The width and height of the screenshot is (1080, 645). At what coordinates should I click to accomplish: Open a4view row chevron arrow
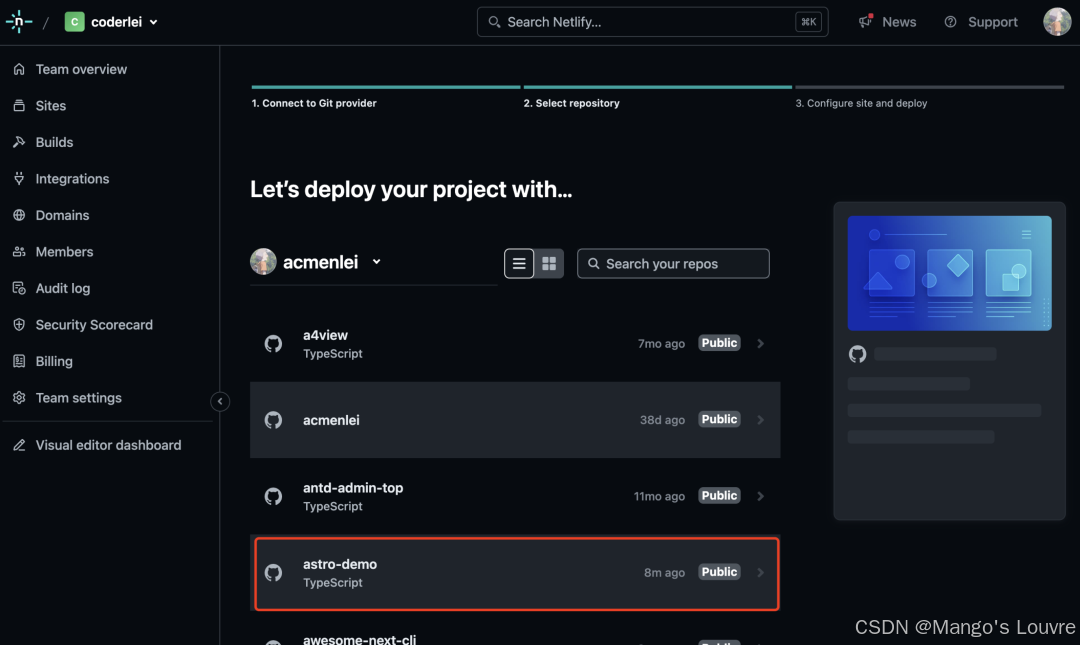pyautogui.click(x=760, y=343)
